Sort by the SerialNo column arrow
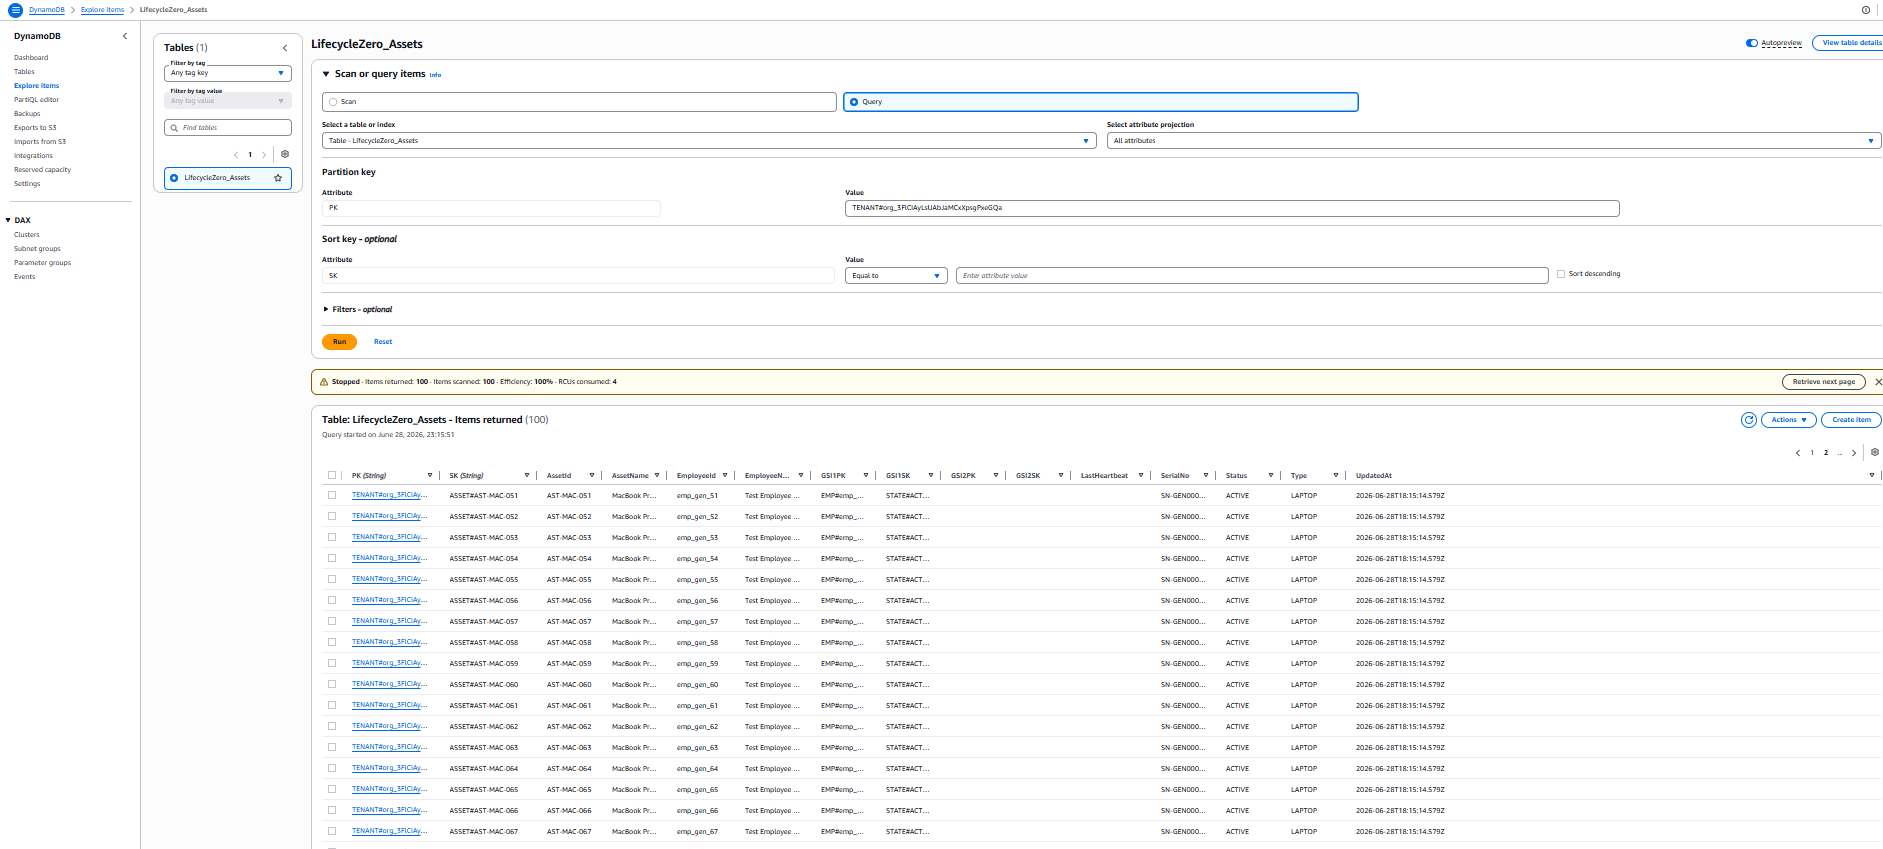 [x=1206, y=475]
